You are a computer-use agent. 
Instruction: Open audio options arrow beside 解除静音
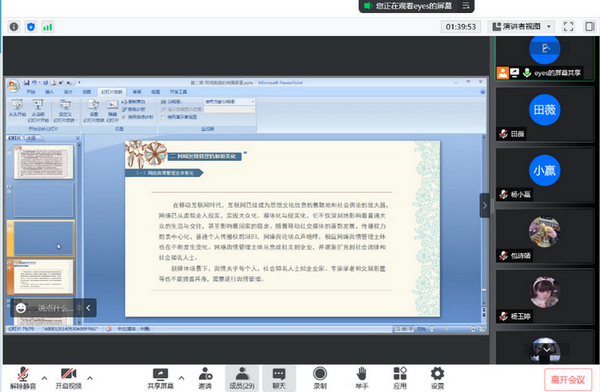pos(45,378)
